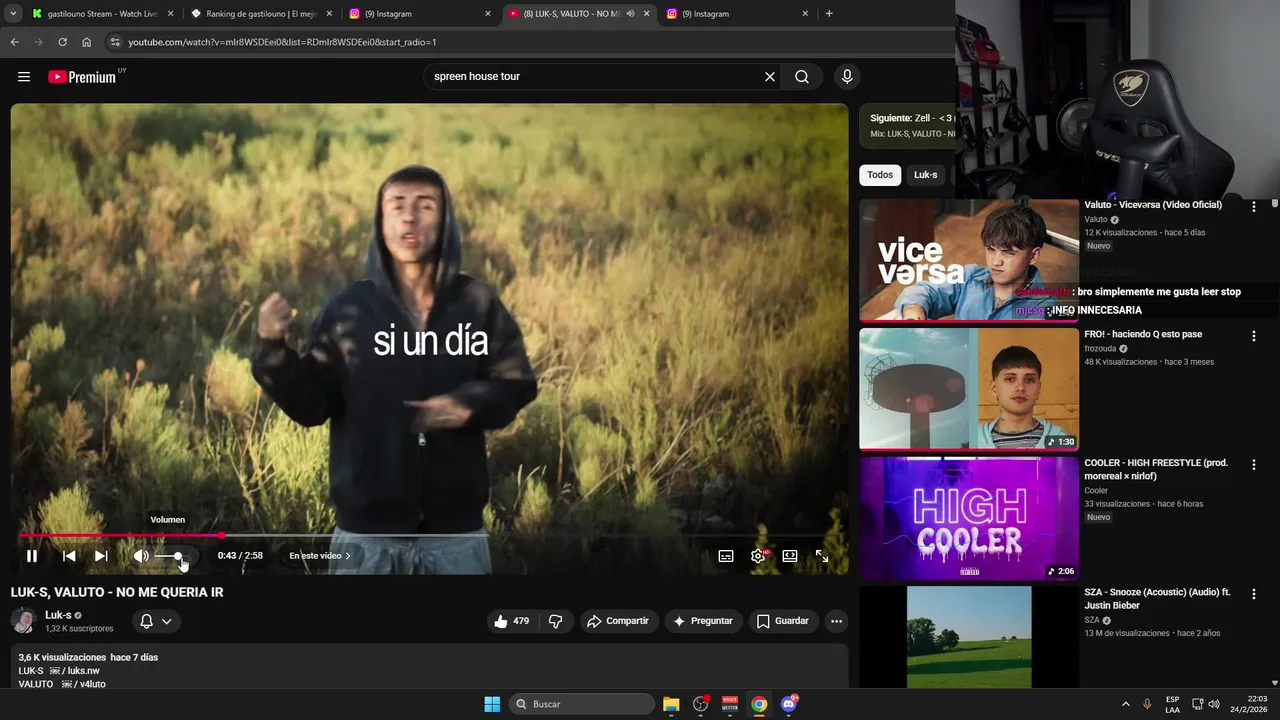This screenshot has height=720, width=1280.
Task: Start voice search with the microphone
Action: click(847, 77)
